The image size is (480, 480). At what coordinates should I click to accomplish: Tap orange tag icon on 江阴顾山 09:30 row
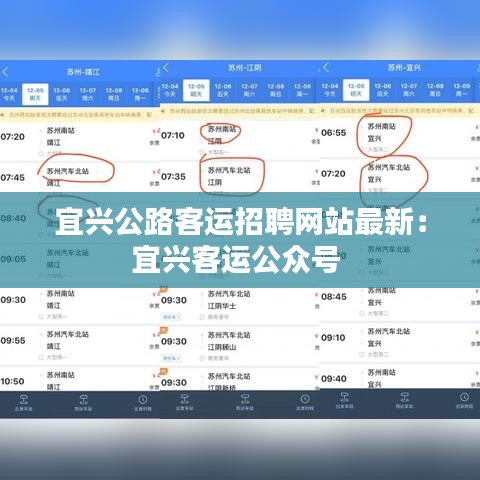(164, 330)
